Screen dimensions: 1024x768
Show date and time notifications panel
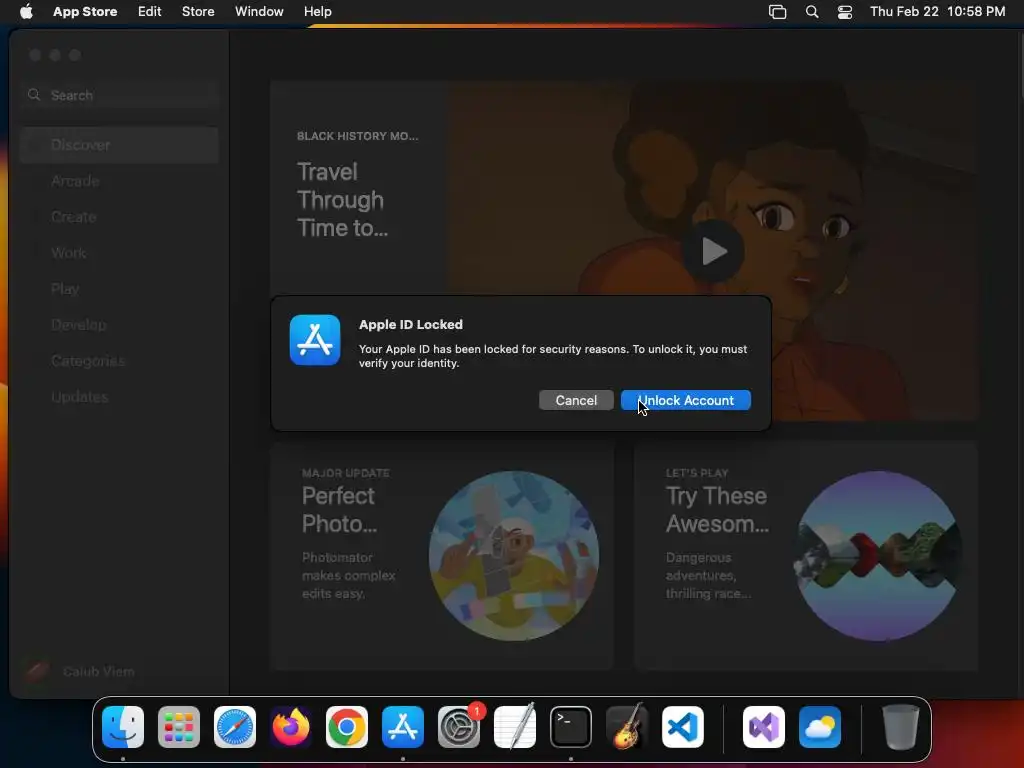click(937, 11)
